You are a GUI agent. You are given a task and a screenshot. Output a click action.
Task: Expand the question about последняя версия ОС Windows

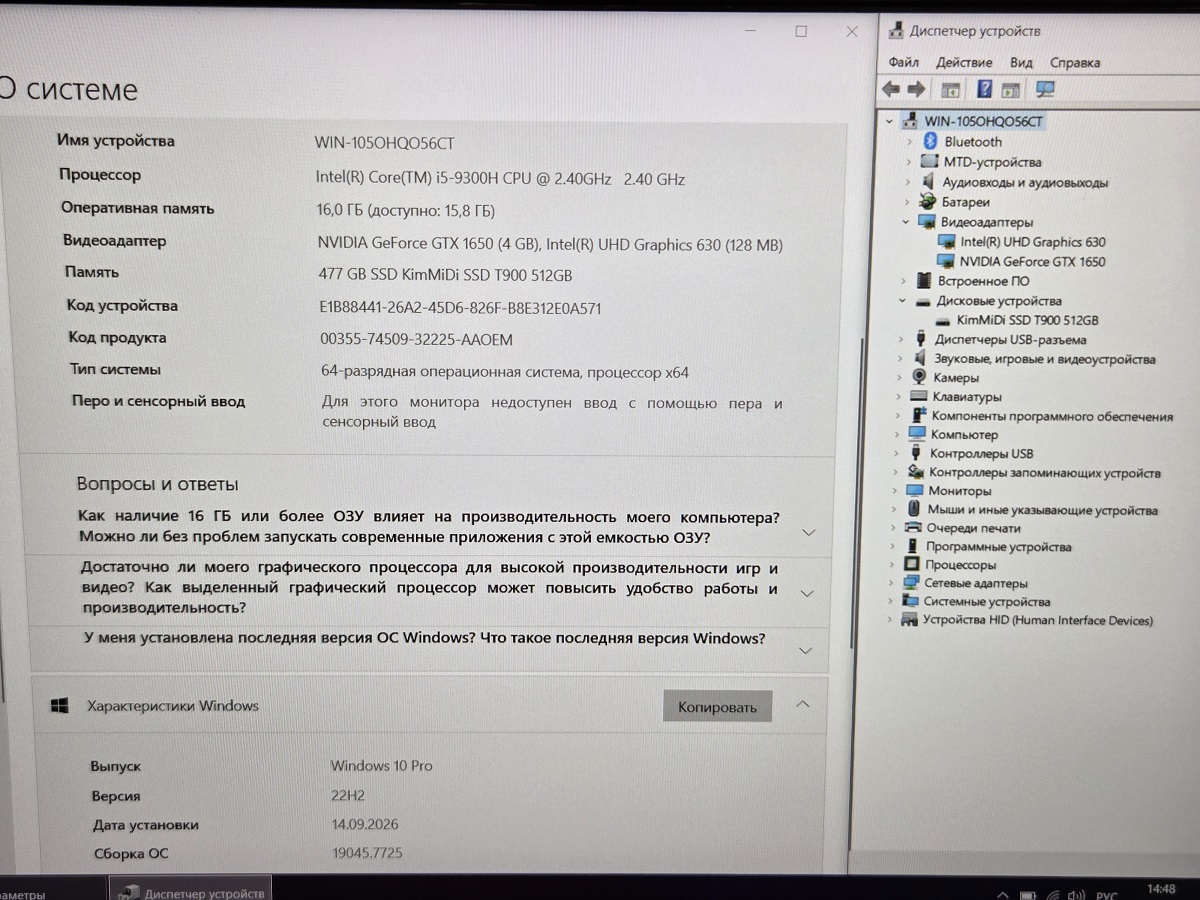pos(806,651)
